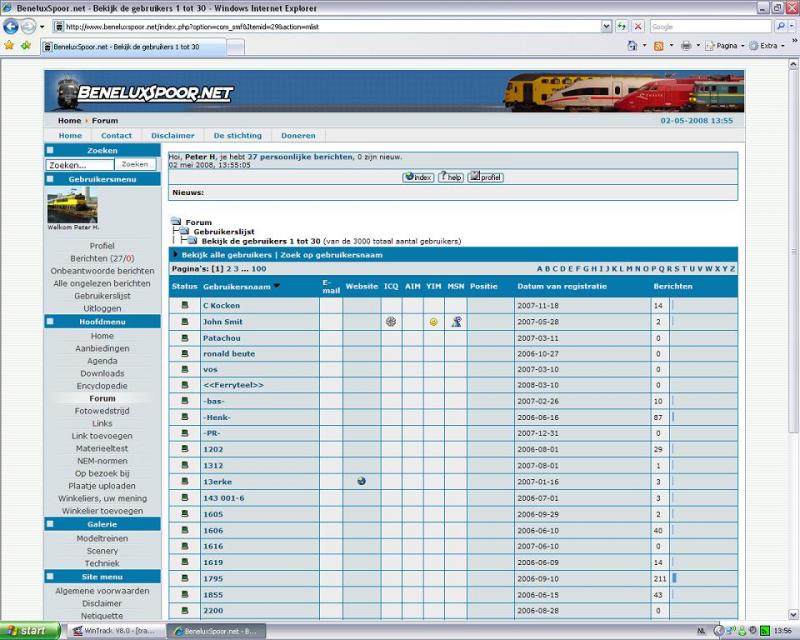The height and width of the screenshot is (640, 800).
Task: Click 13erke's website globe icon
Action: [x=361, y=481]
